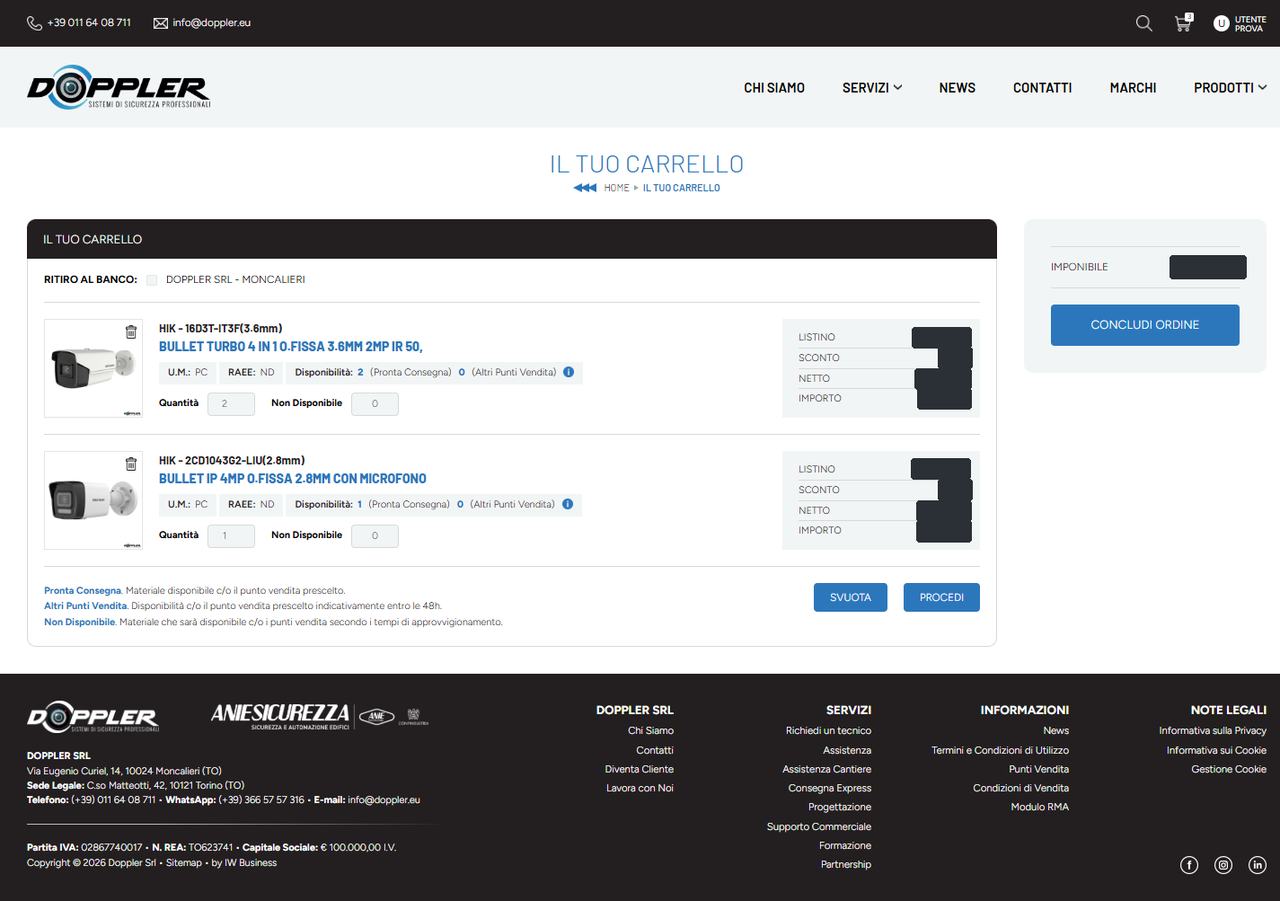
Task: Click the envelope email icon
Action: click(x=160, y=23)
